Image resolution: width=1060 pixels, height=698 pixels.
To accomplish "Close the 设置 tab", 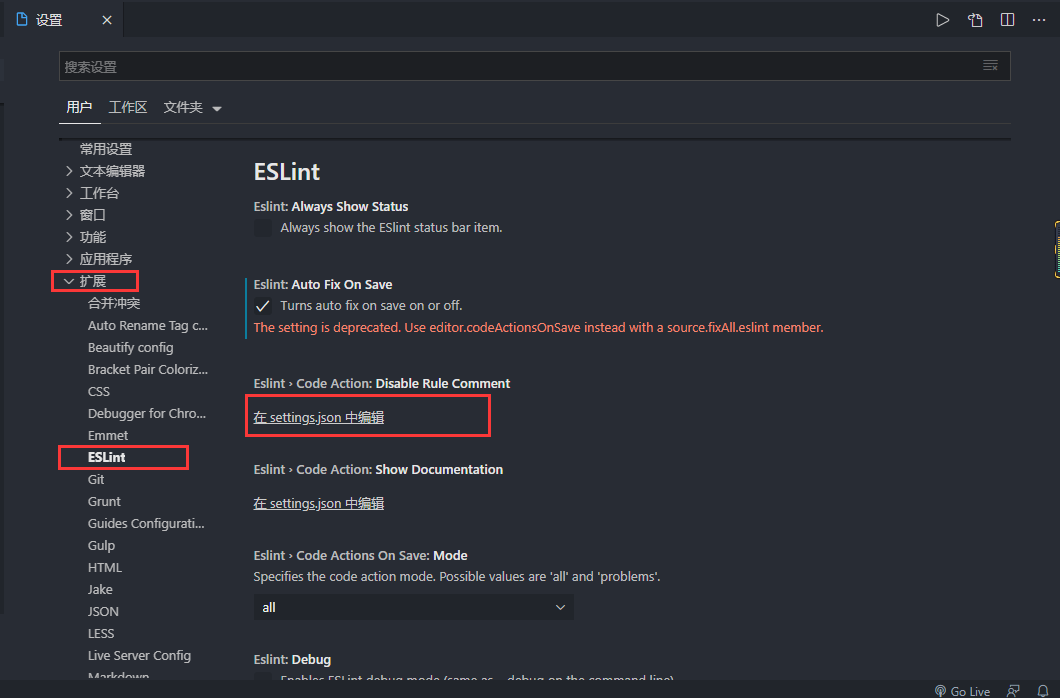I will tap(107, 20).
